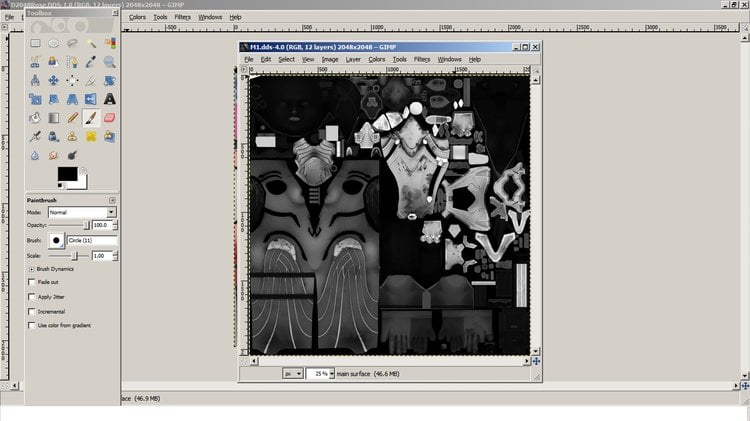Click the Scale 1.00 value field
The width and height of the screenshot is (750, 421).
point(102,256)
